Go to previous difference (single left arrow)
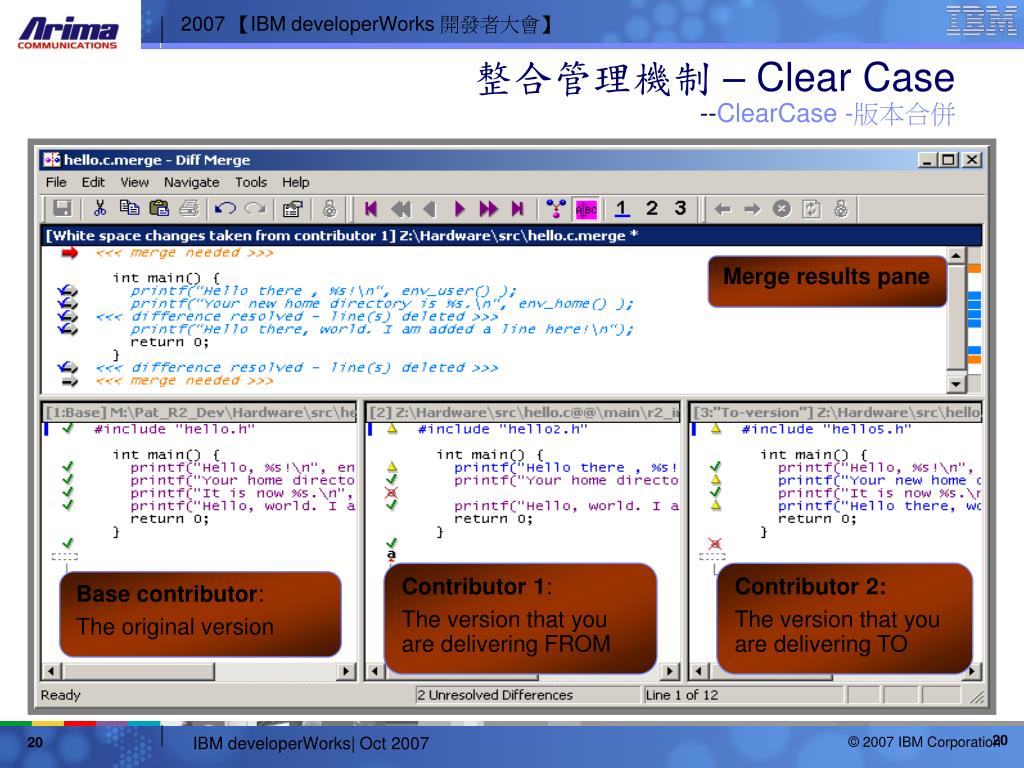This screenshot has height=768, width=1024. 430,209
